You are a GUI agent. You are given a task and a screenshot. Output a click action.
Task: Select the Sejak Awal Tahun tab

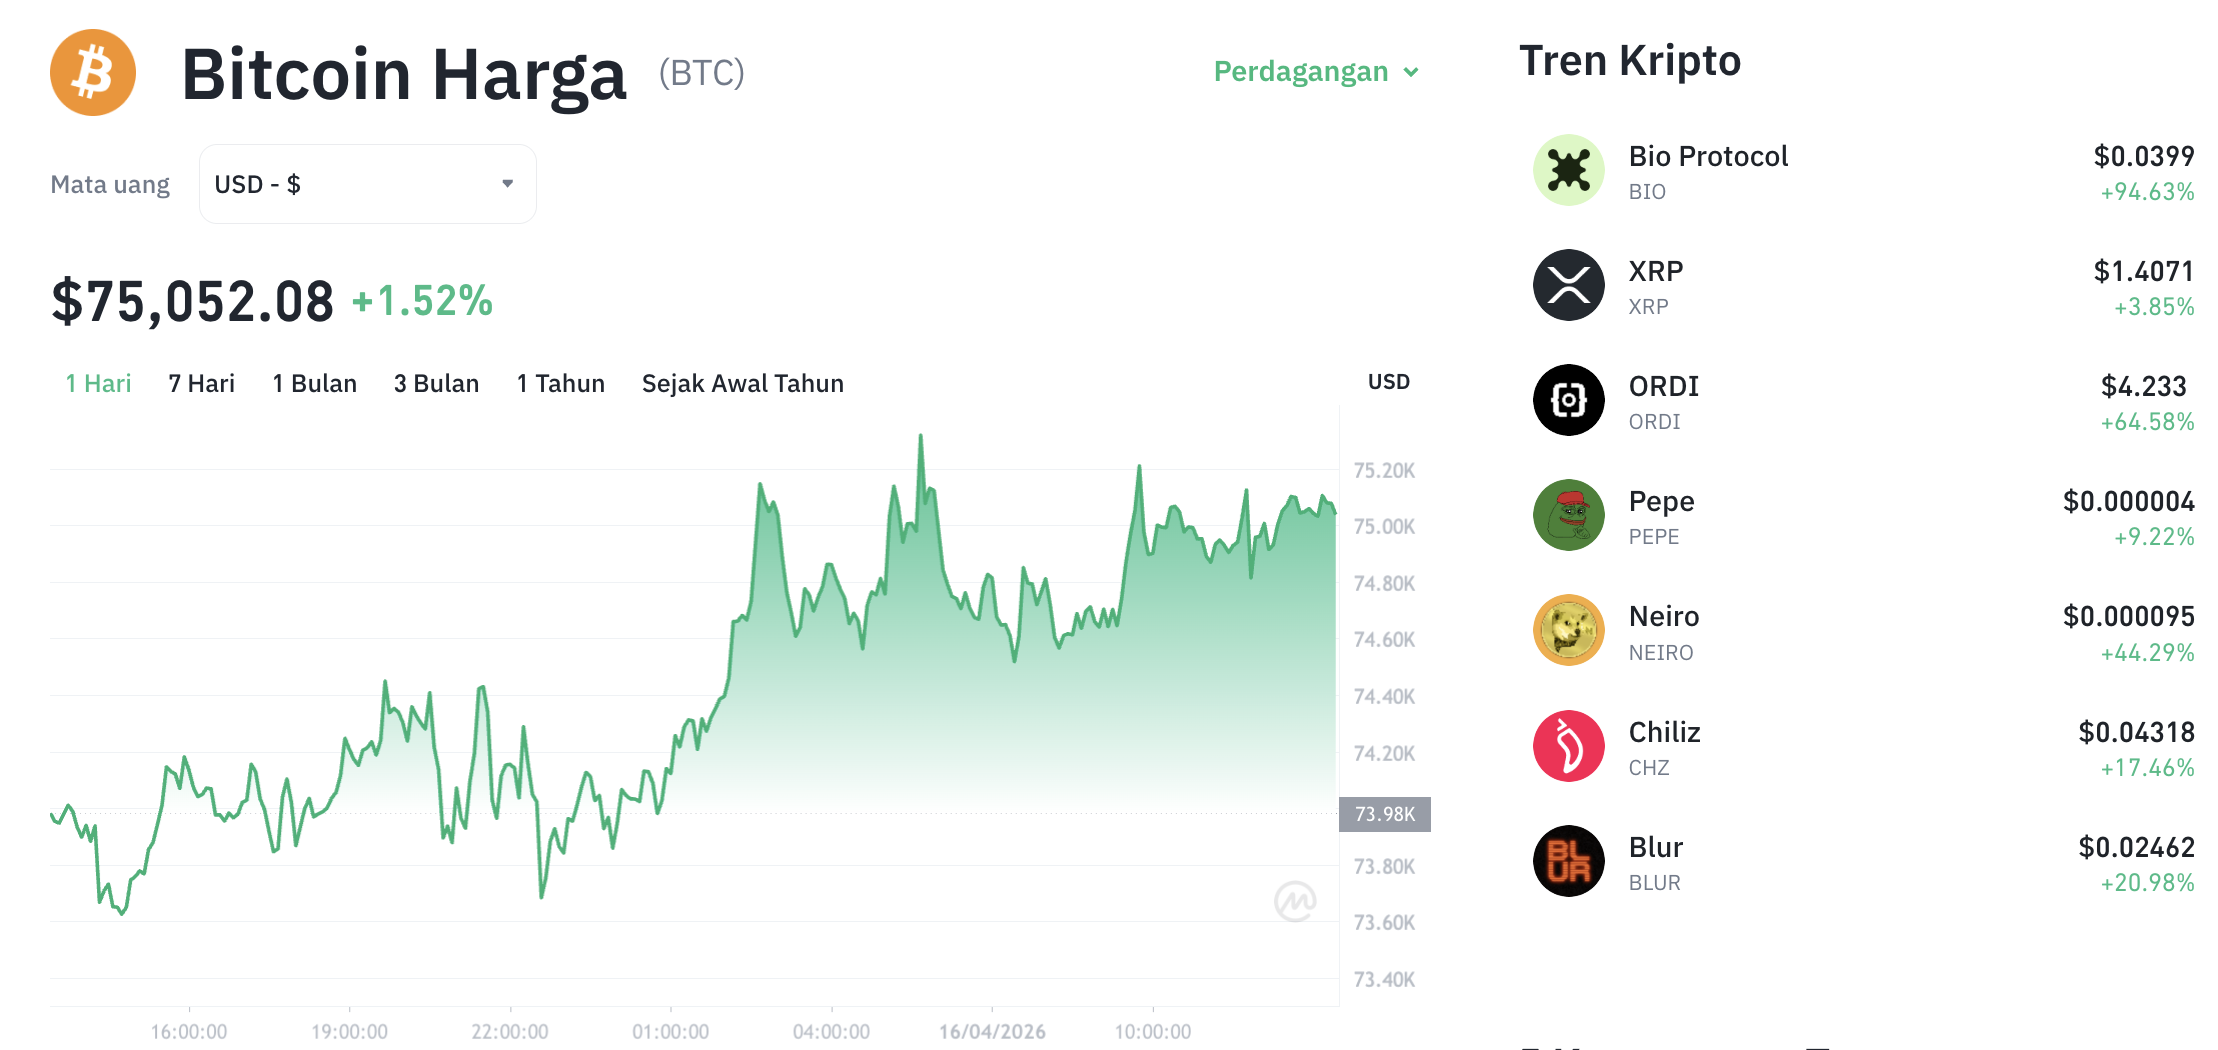742,383
